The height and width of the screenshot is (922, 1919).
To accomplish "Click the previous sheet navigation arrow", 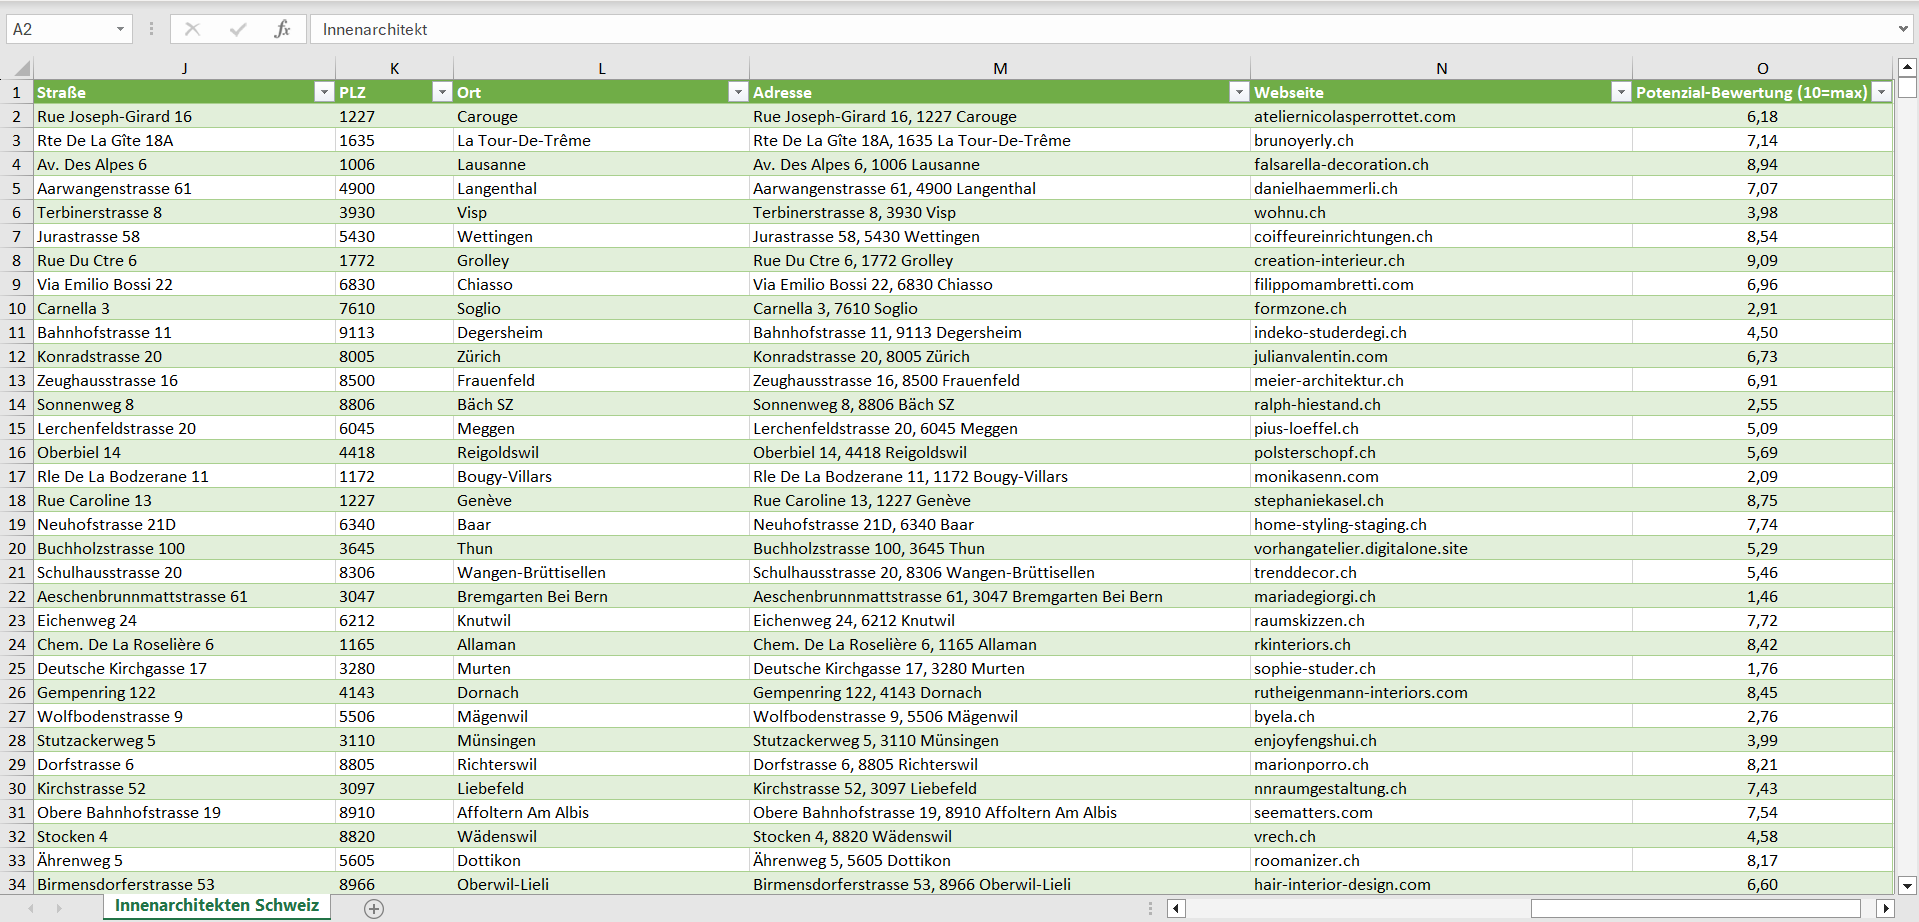I will (31, 908).
